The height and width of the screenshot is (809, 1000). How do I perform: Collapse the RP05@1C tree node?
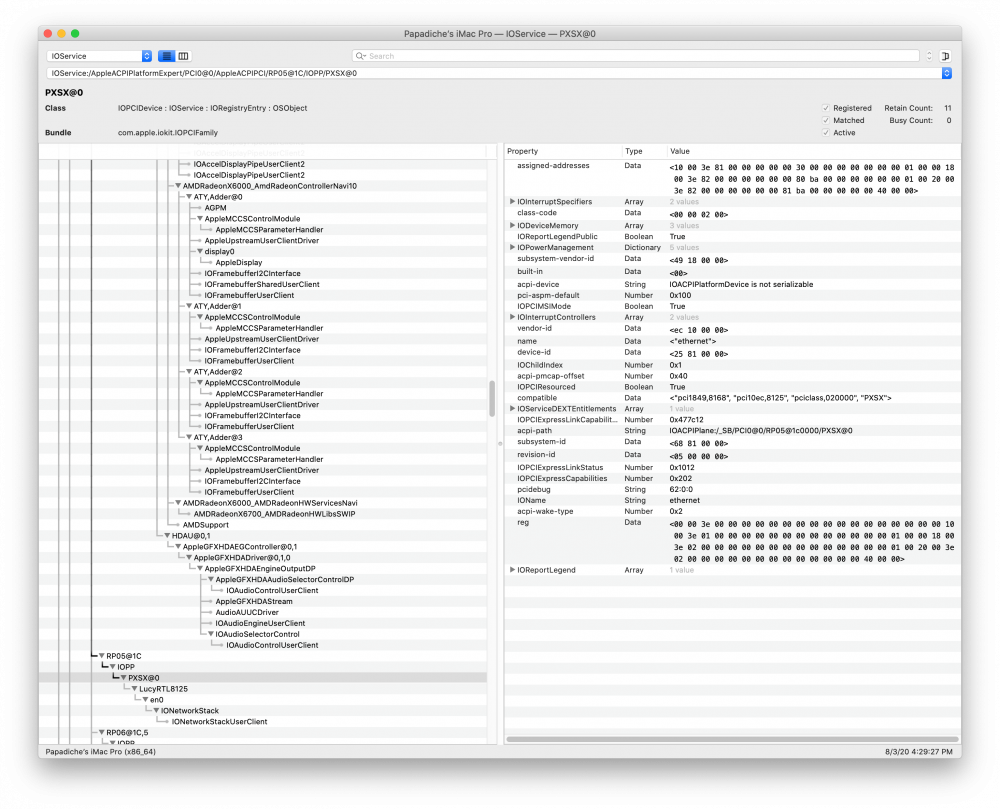(101, 656)
